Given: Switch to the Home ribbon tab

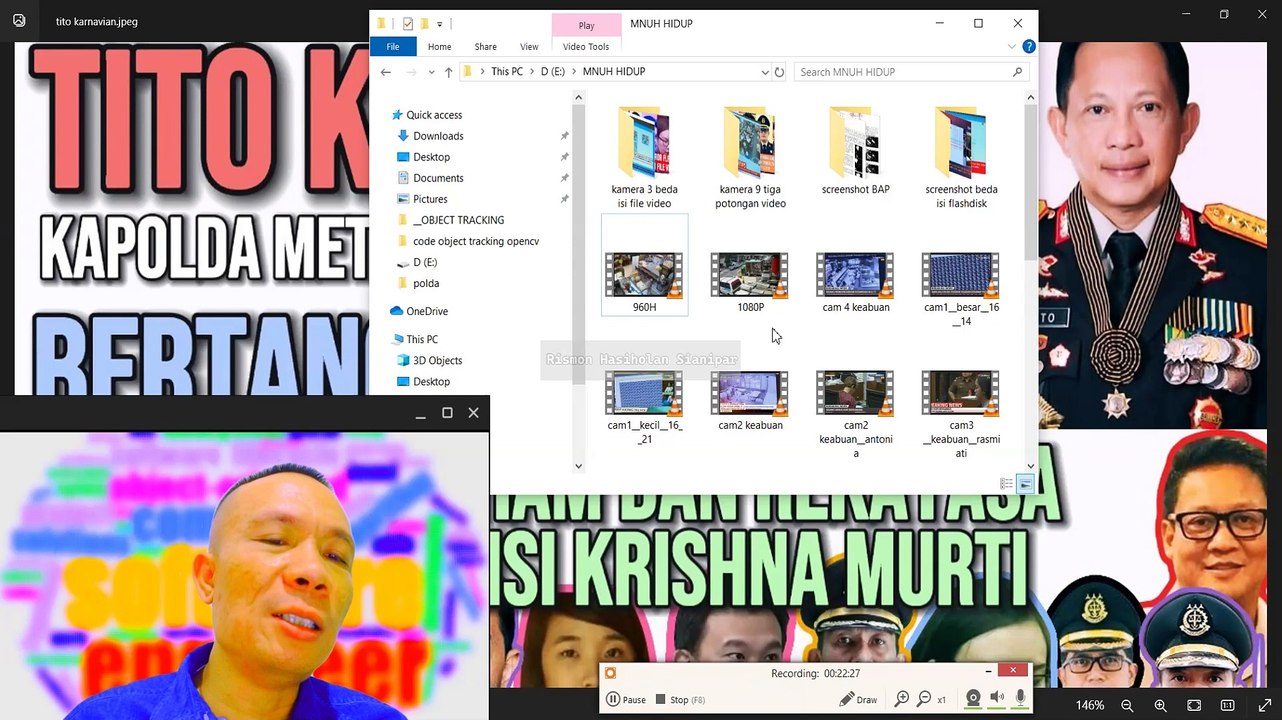Looking at the screenshot, I should tap(439, 46).
